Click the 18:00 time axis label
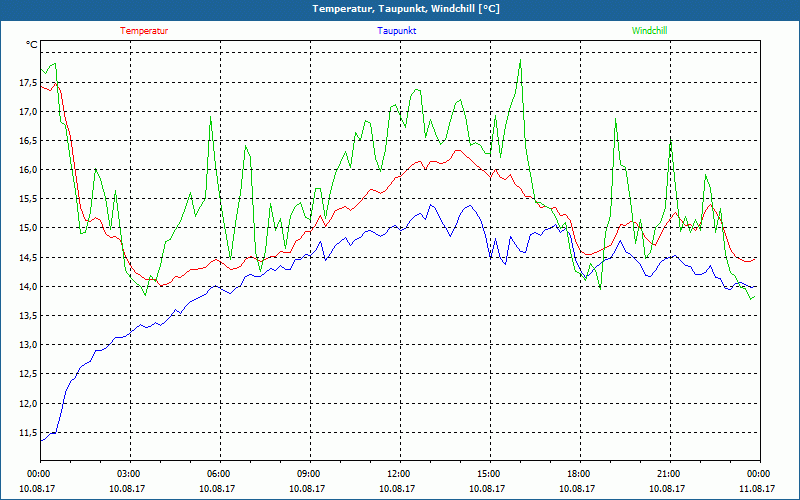This screenshot has width=800, height=500. 579,474
